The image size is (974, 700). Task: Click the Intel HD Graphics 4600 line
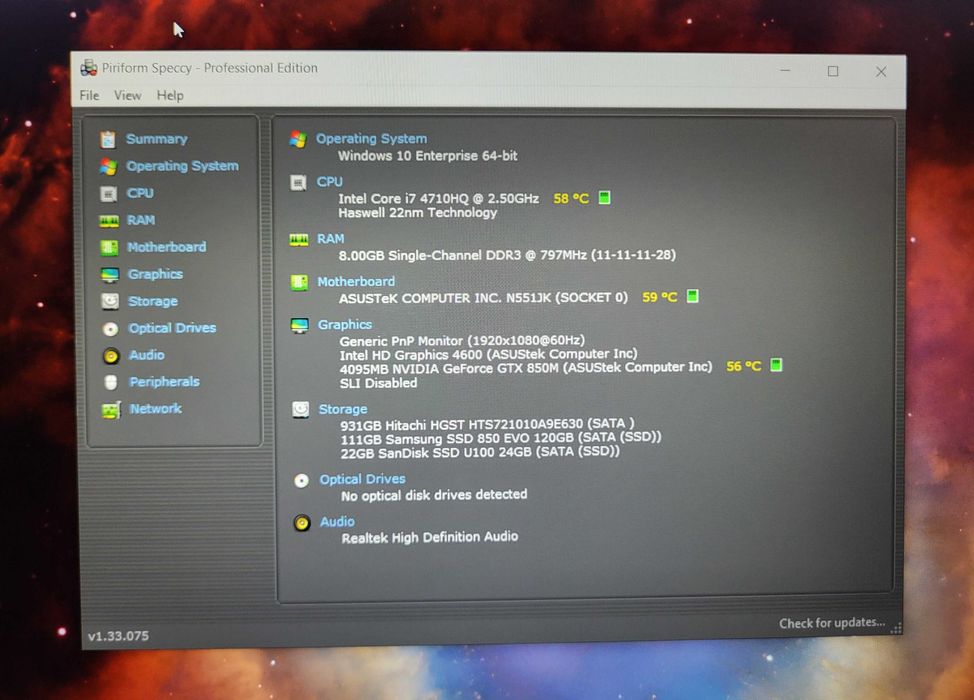click(x=488, y=354)
